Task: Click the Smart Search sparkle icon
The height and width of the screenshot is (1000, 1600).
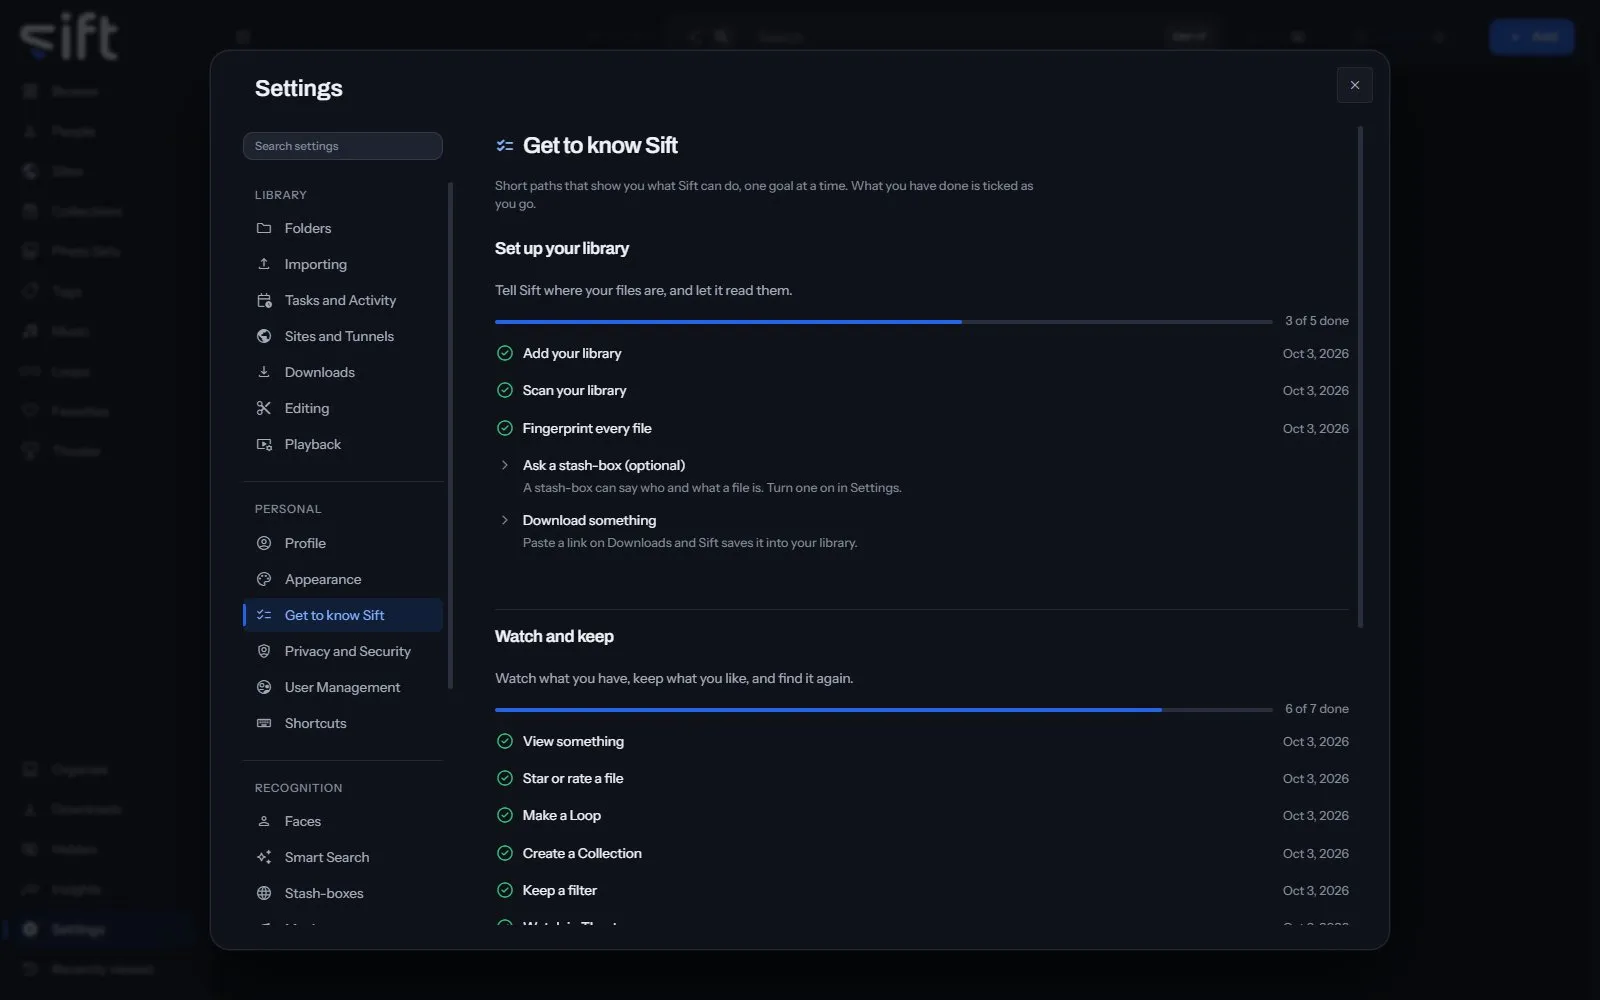Action: [x=264, y=857]
